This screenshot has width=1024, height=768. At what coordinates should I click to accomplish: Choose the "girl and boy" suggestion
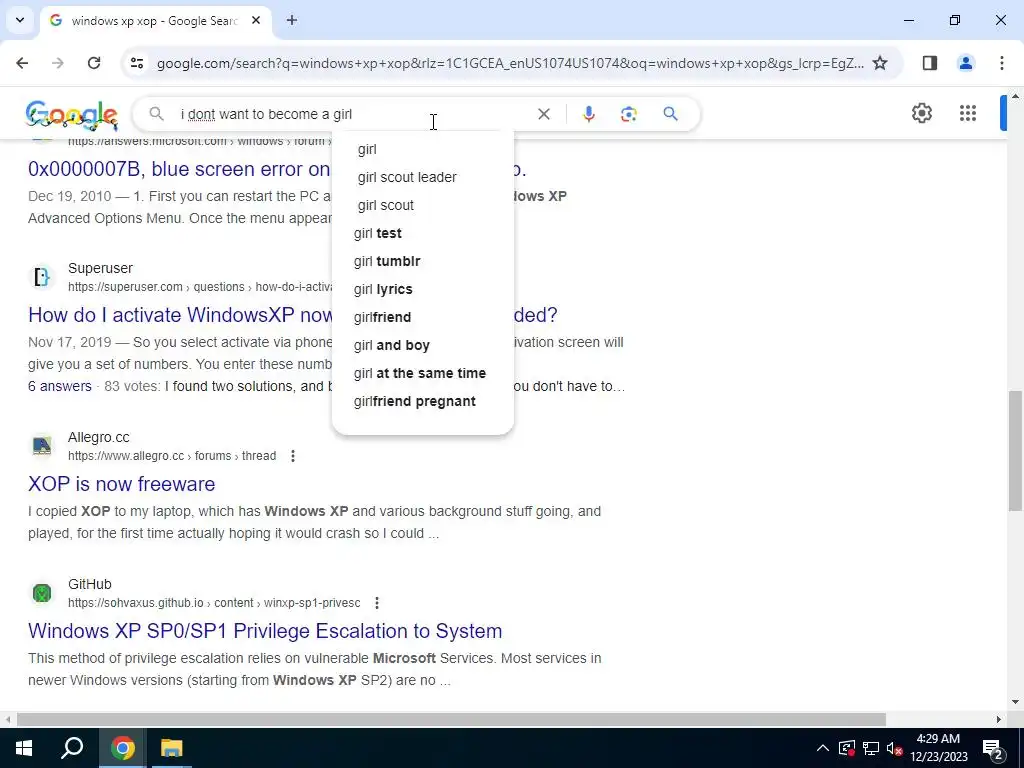[x=423, y=346]
